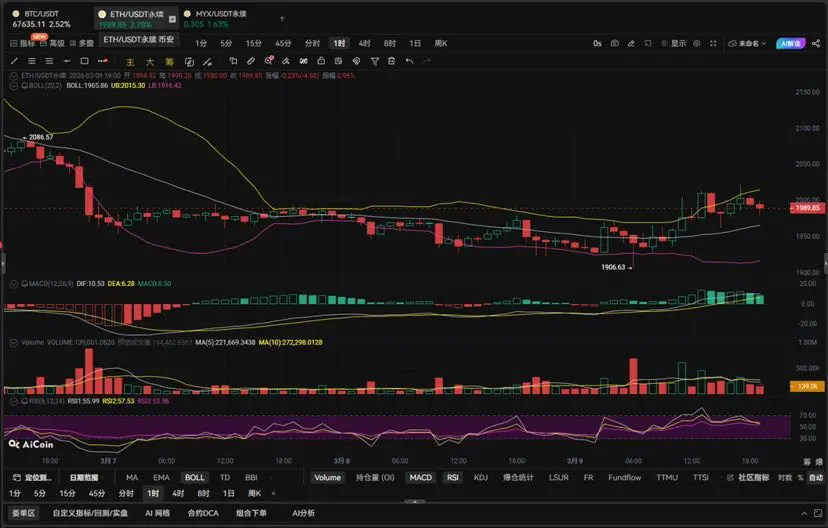Toggle the MACD sub-indicator
This screenshot has height=528, width=828.
pyautogui.click(x=421, y=477)
